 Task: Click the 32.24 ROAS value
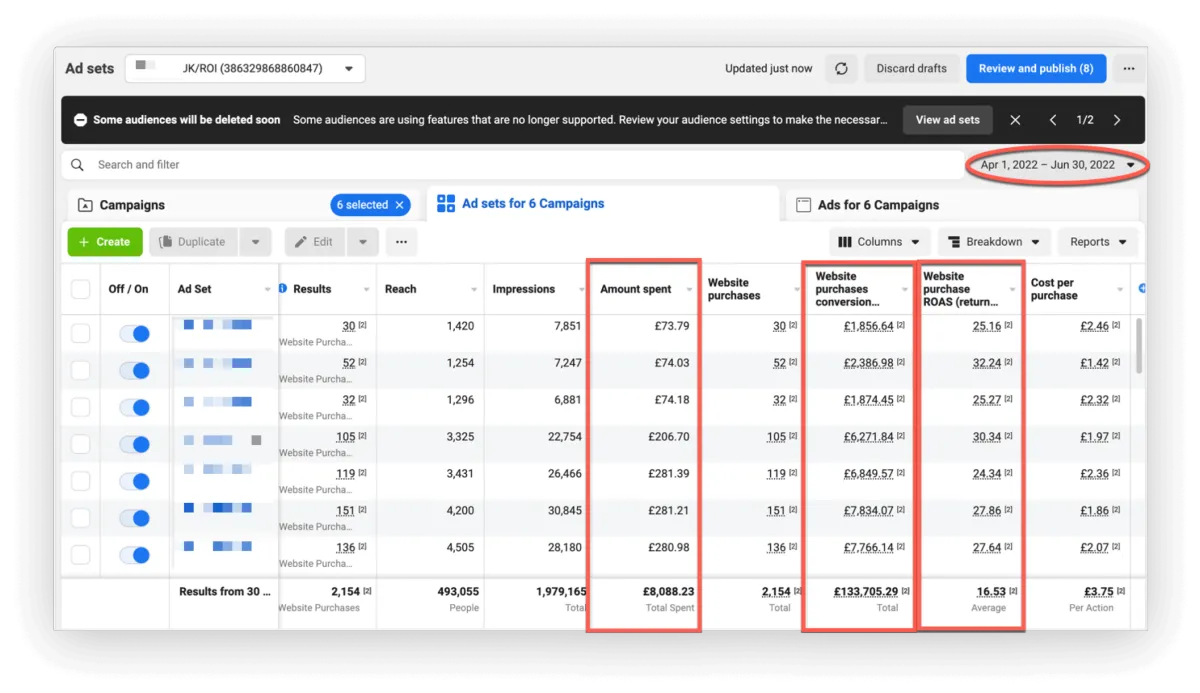point(986,363)
